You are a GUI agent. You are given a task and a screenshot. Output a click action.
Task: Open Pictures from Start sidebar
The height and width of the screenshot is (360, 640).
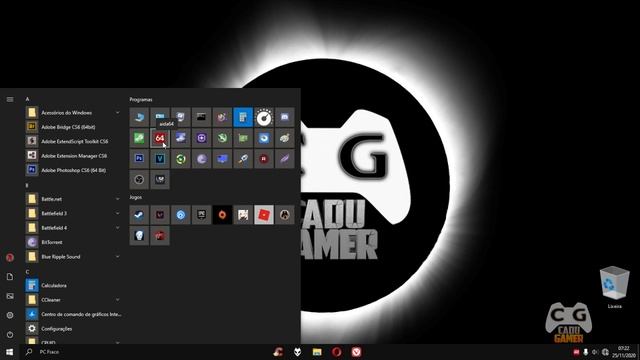(10, 296)
